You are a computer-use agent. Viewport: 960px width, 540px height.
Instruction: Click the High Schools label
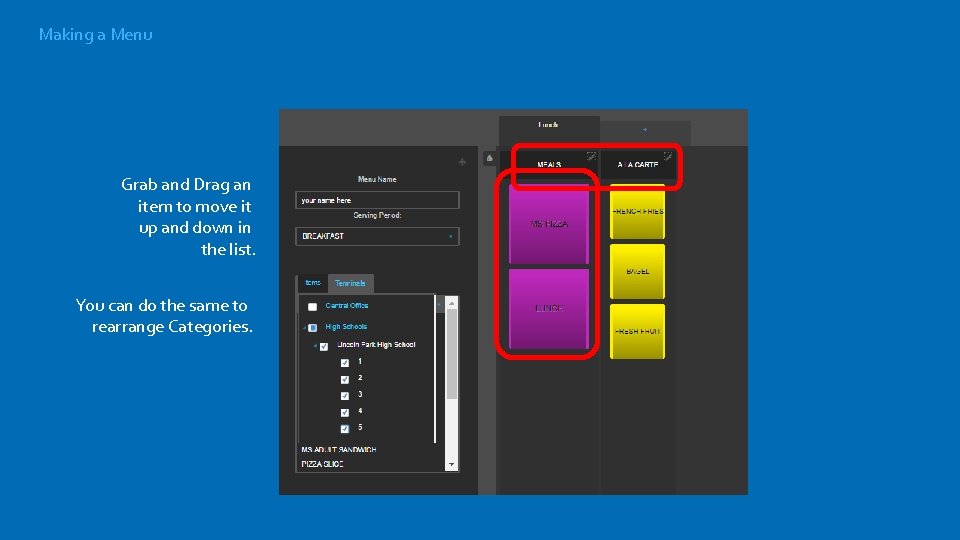(346, 327)
